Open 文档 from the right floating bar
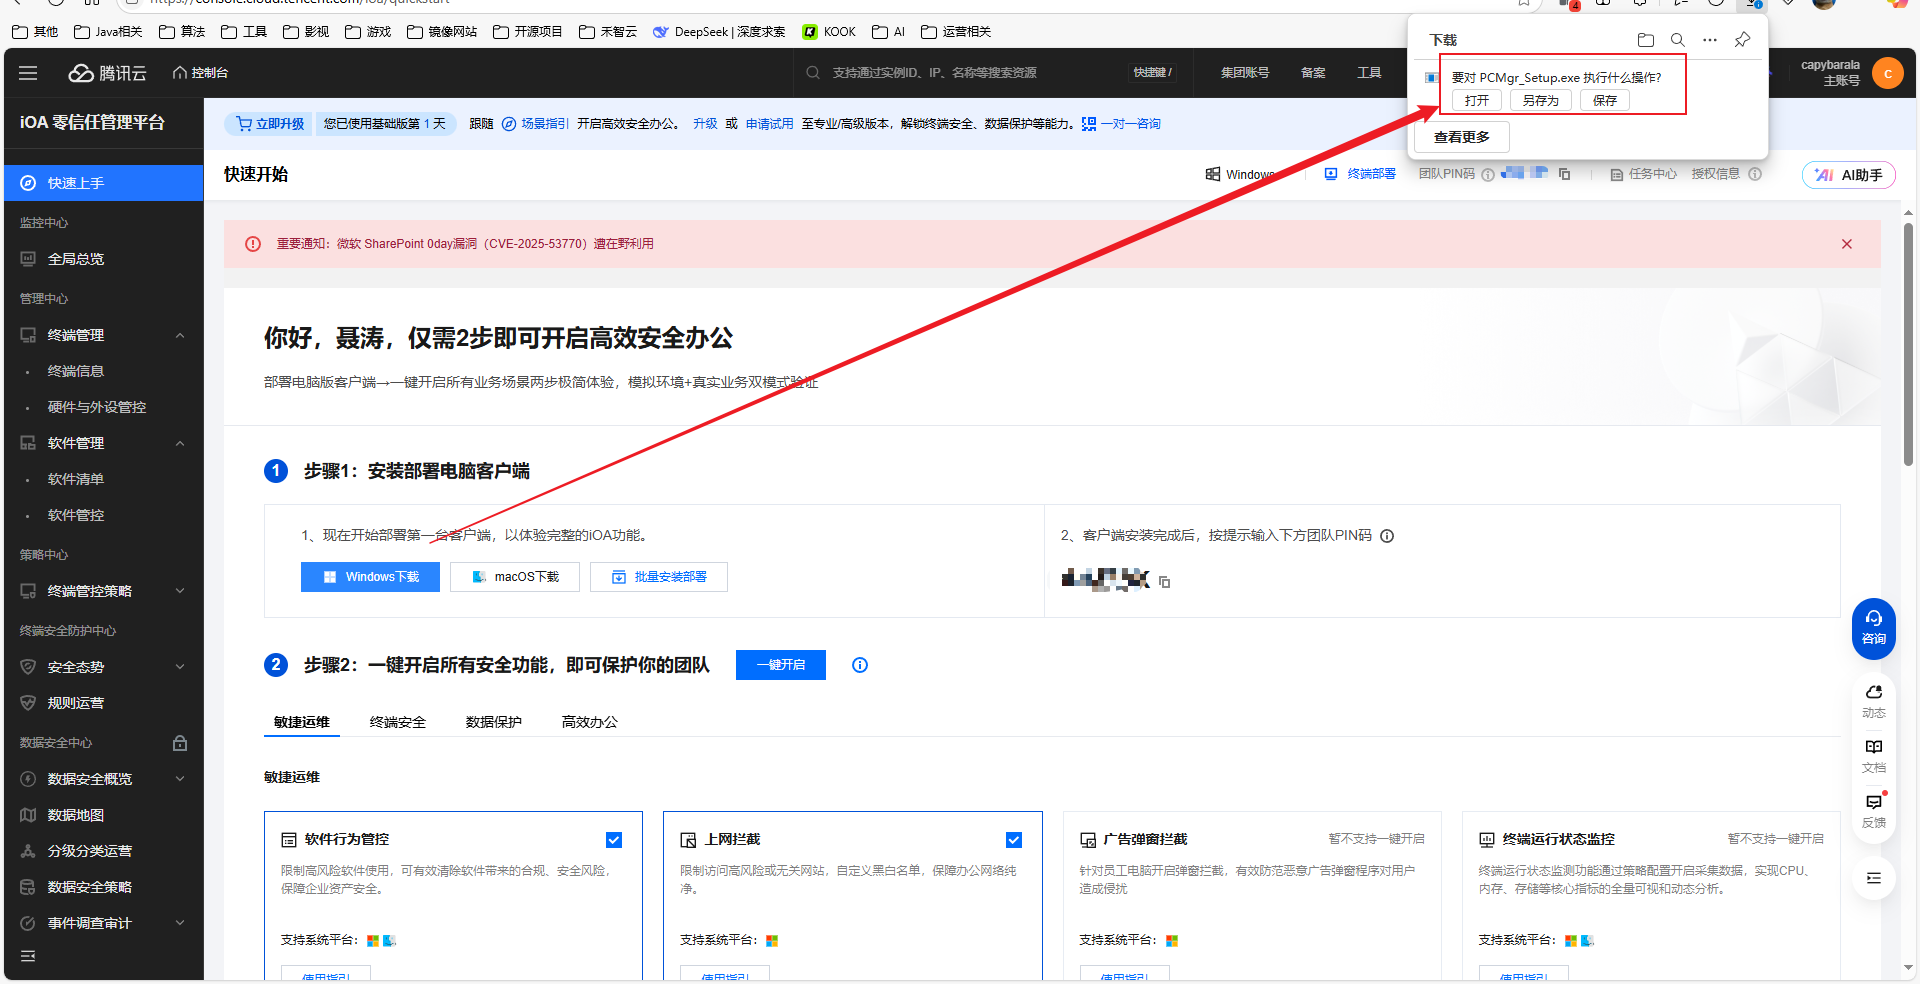Image resolution: width=1920 pixels, height=984 pixels. click(x=1874, y=756)
